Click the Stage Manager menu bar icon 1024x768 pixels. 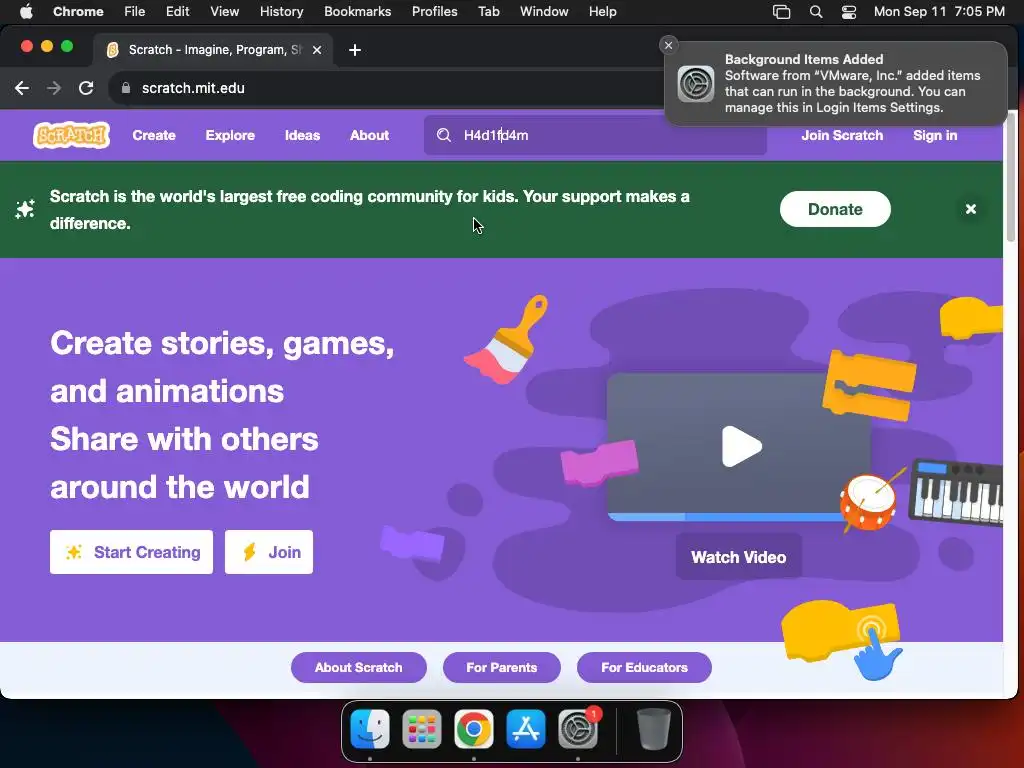782,12
